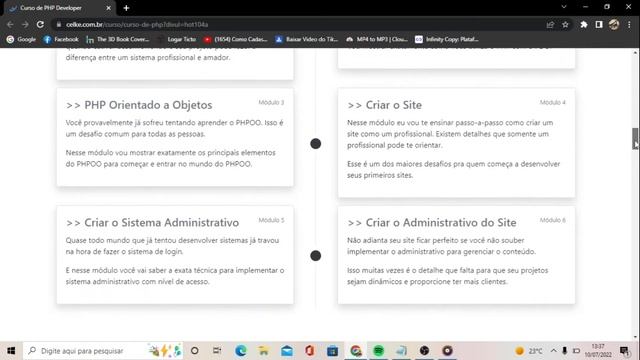Click timeline dot between Módulo 5 and 6
640x360 pixels.
pyautogui.click(x=316, y=256)
